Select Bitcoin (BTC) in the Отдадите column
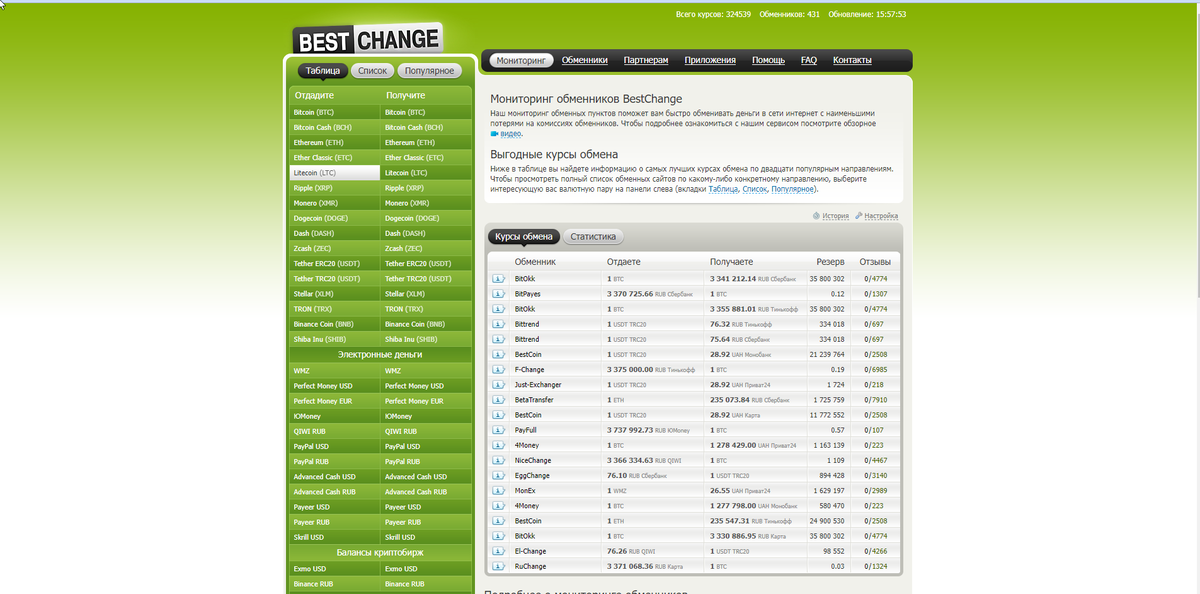Image resolution: width=1200 pixels, height=594 pixels. coord(335,112)
